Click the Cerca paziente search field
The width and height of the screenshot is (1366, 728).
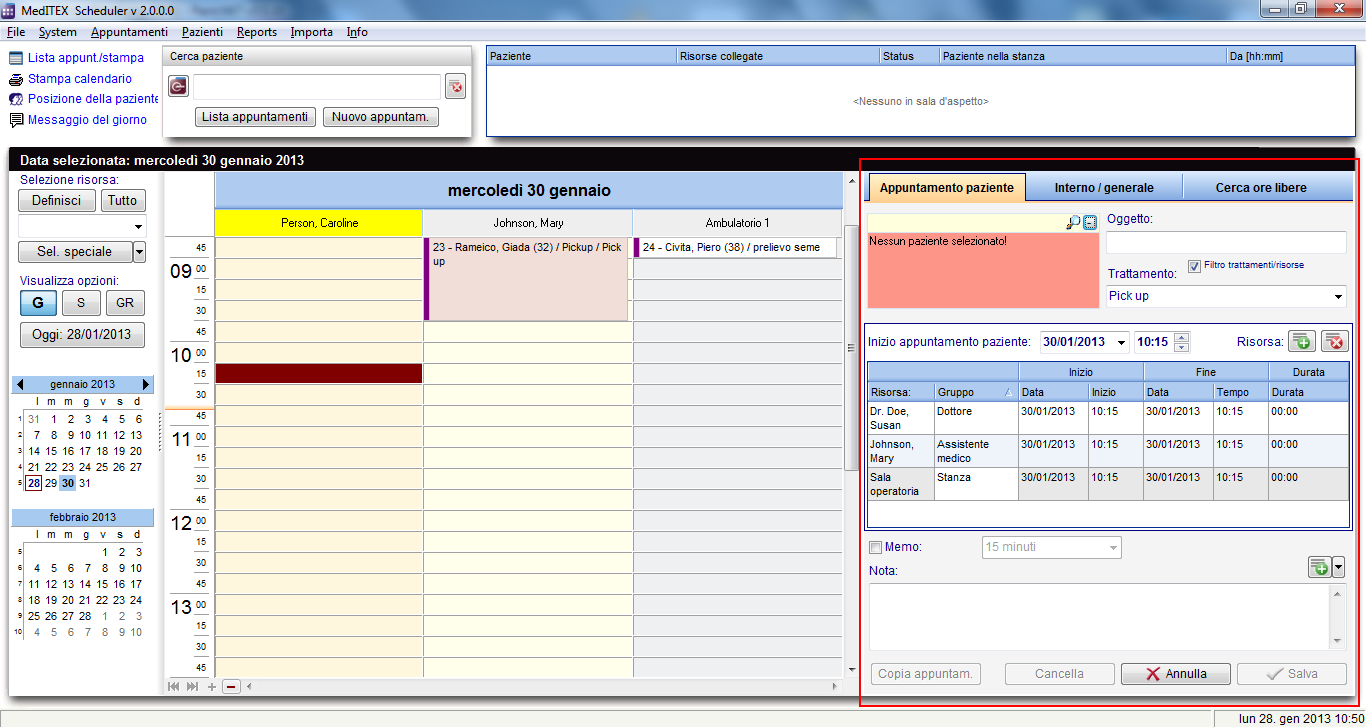pyautogui.click(x=316, y=87)
